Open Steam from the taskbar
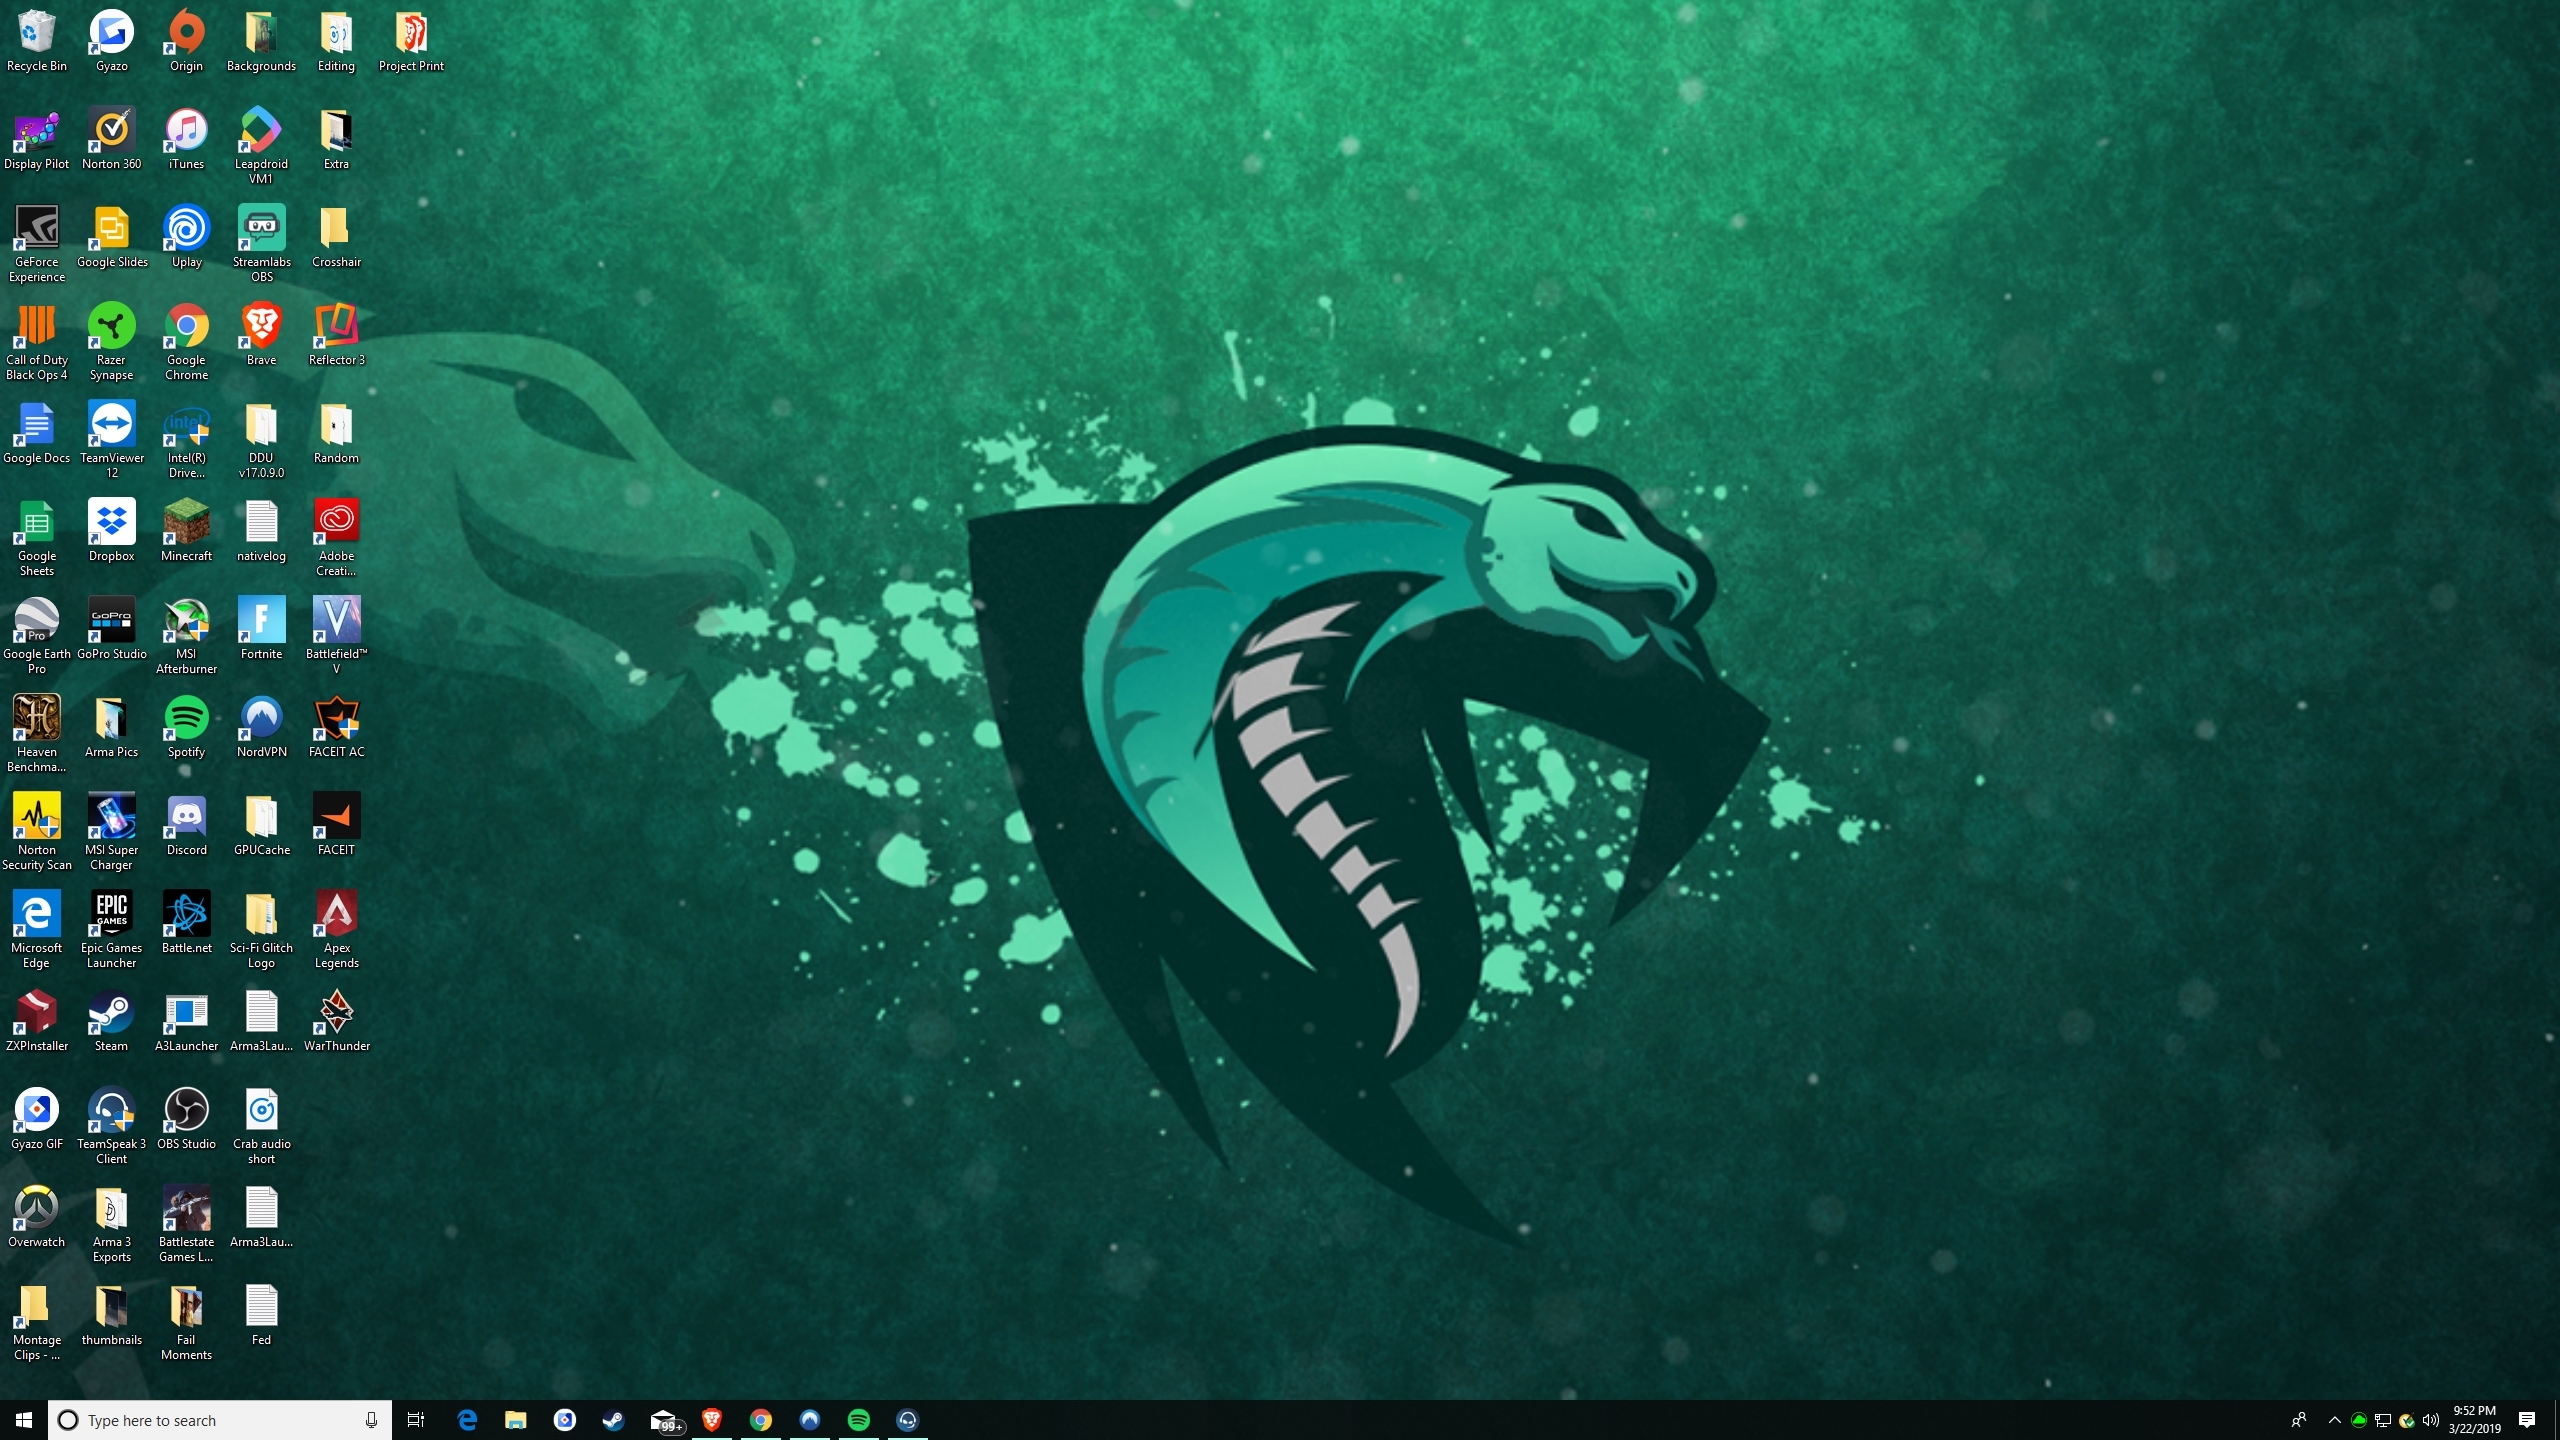The width and height of the screenshot is (2560, 1440). [x=613, y=1420]
